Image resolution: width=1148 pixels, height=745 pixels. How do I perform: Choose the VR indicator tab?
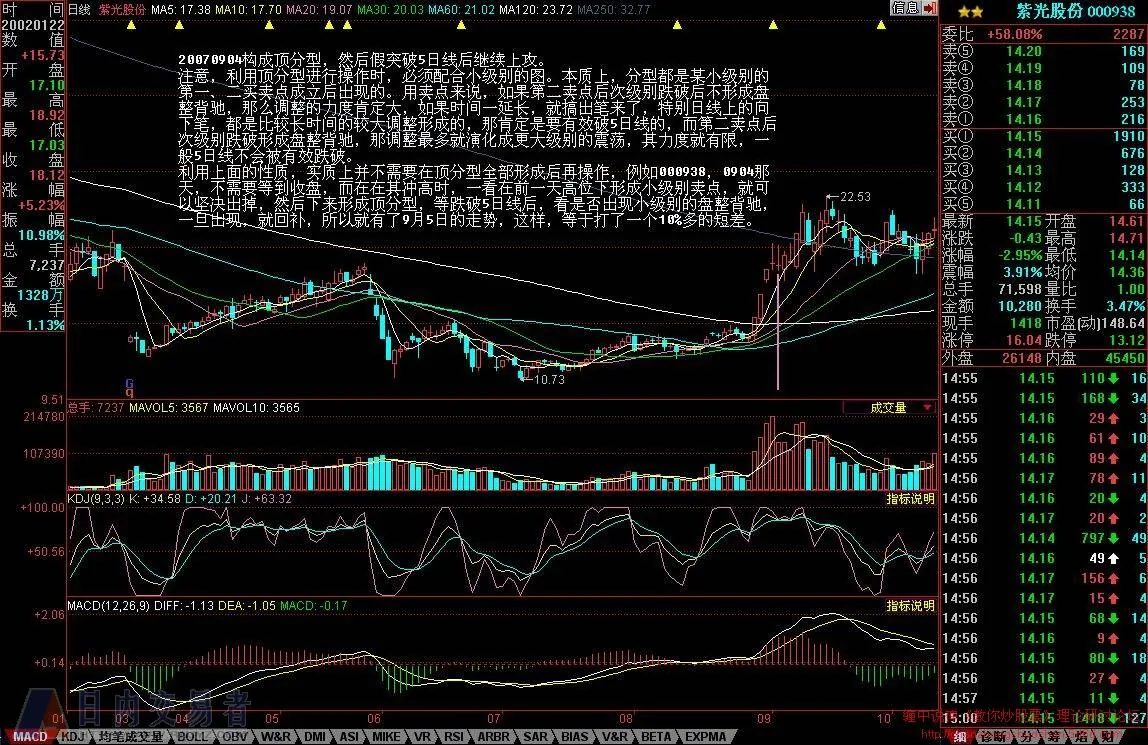422,736
